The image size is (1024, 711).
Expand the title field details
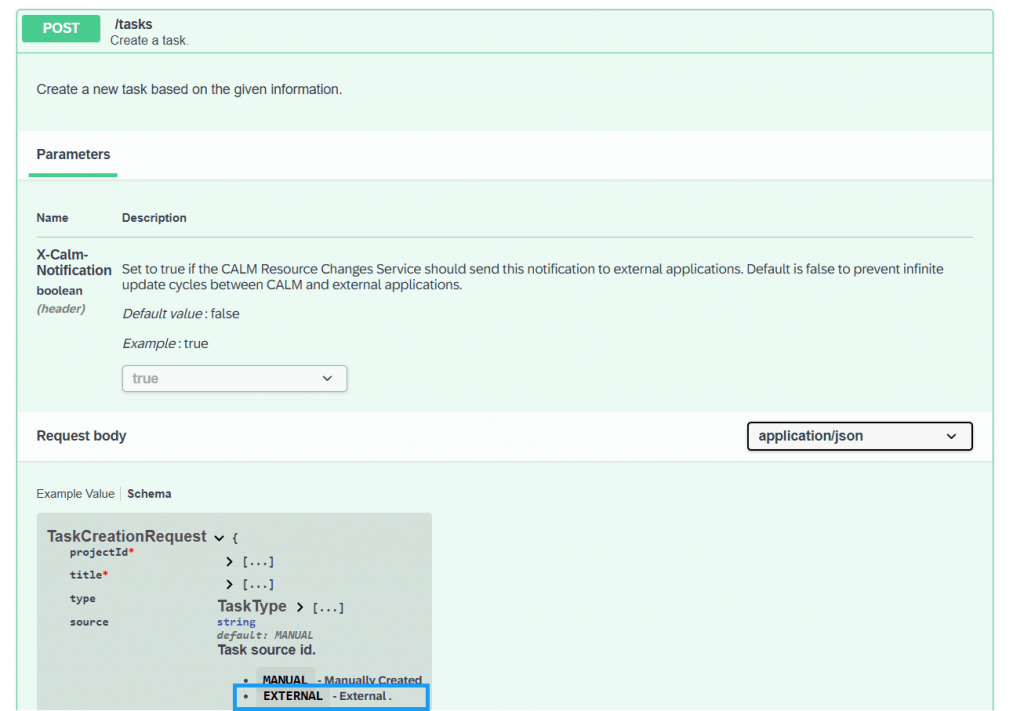[x=229, y=584]
